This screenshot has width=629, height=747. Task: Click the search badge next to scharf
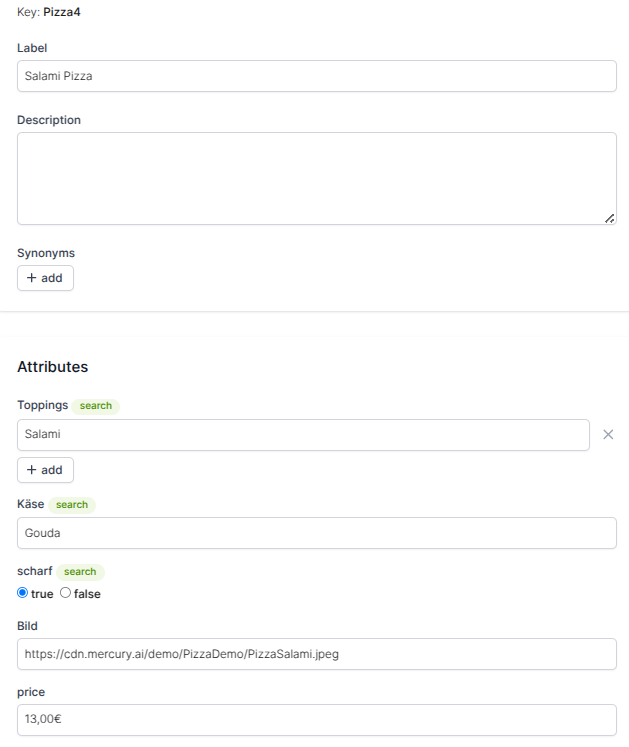click(x=80, y=572)
